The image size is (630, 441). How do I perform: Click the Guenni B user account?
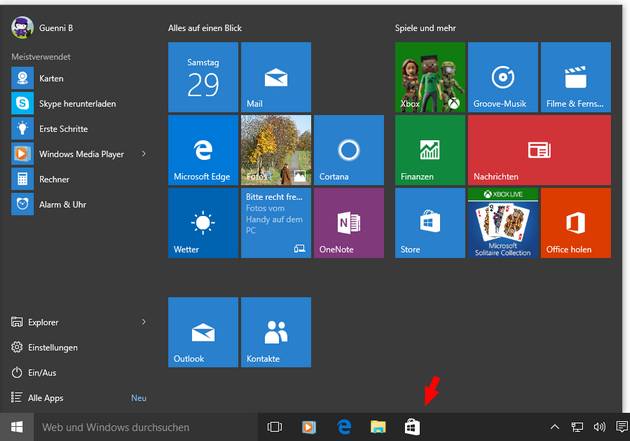tap(43, 28)
